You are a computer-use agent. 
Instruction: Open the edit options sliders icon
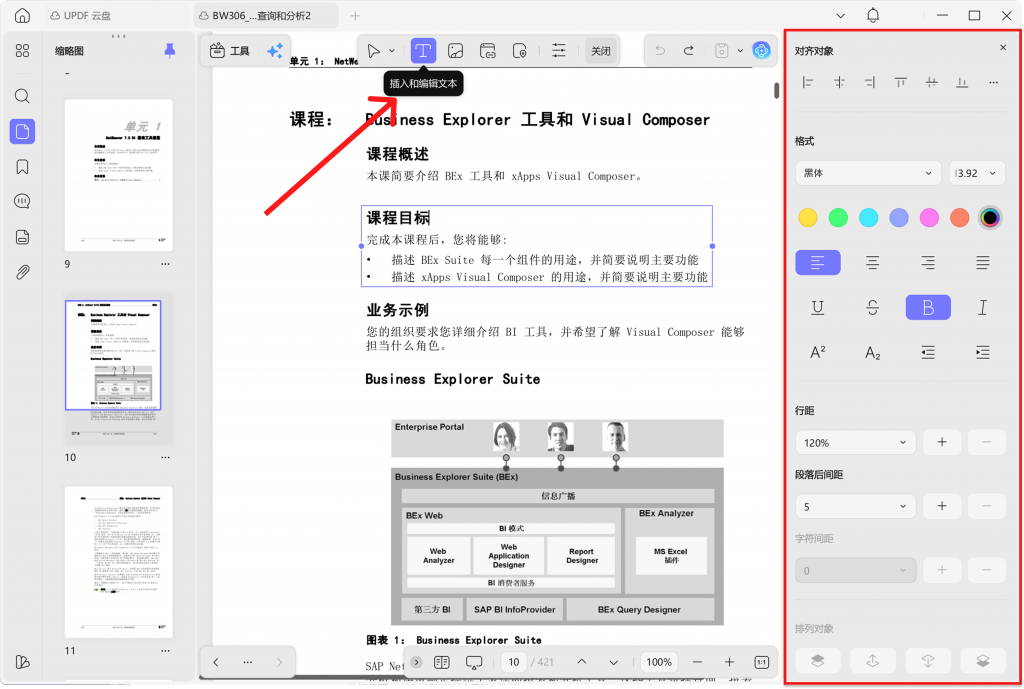(558, 51)
